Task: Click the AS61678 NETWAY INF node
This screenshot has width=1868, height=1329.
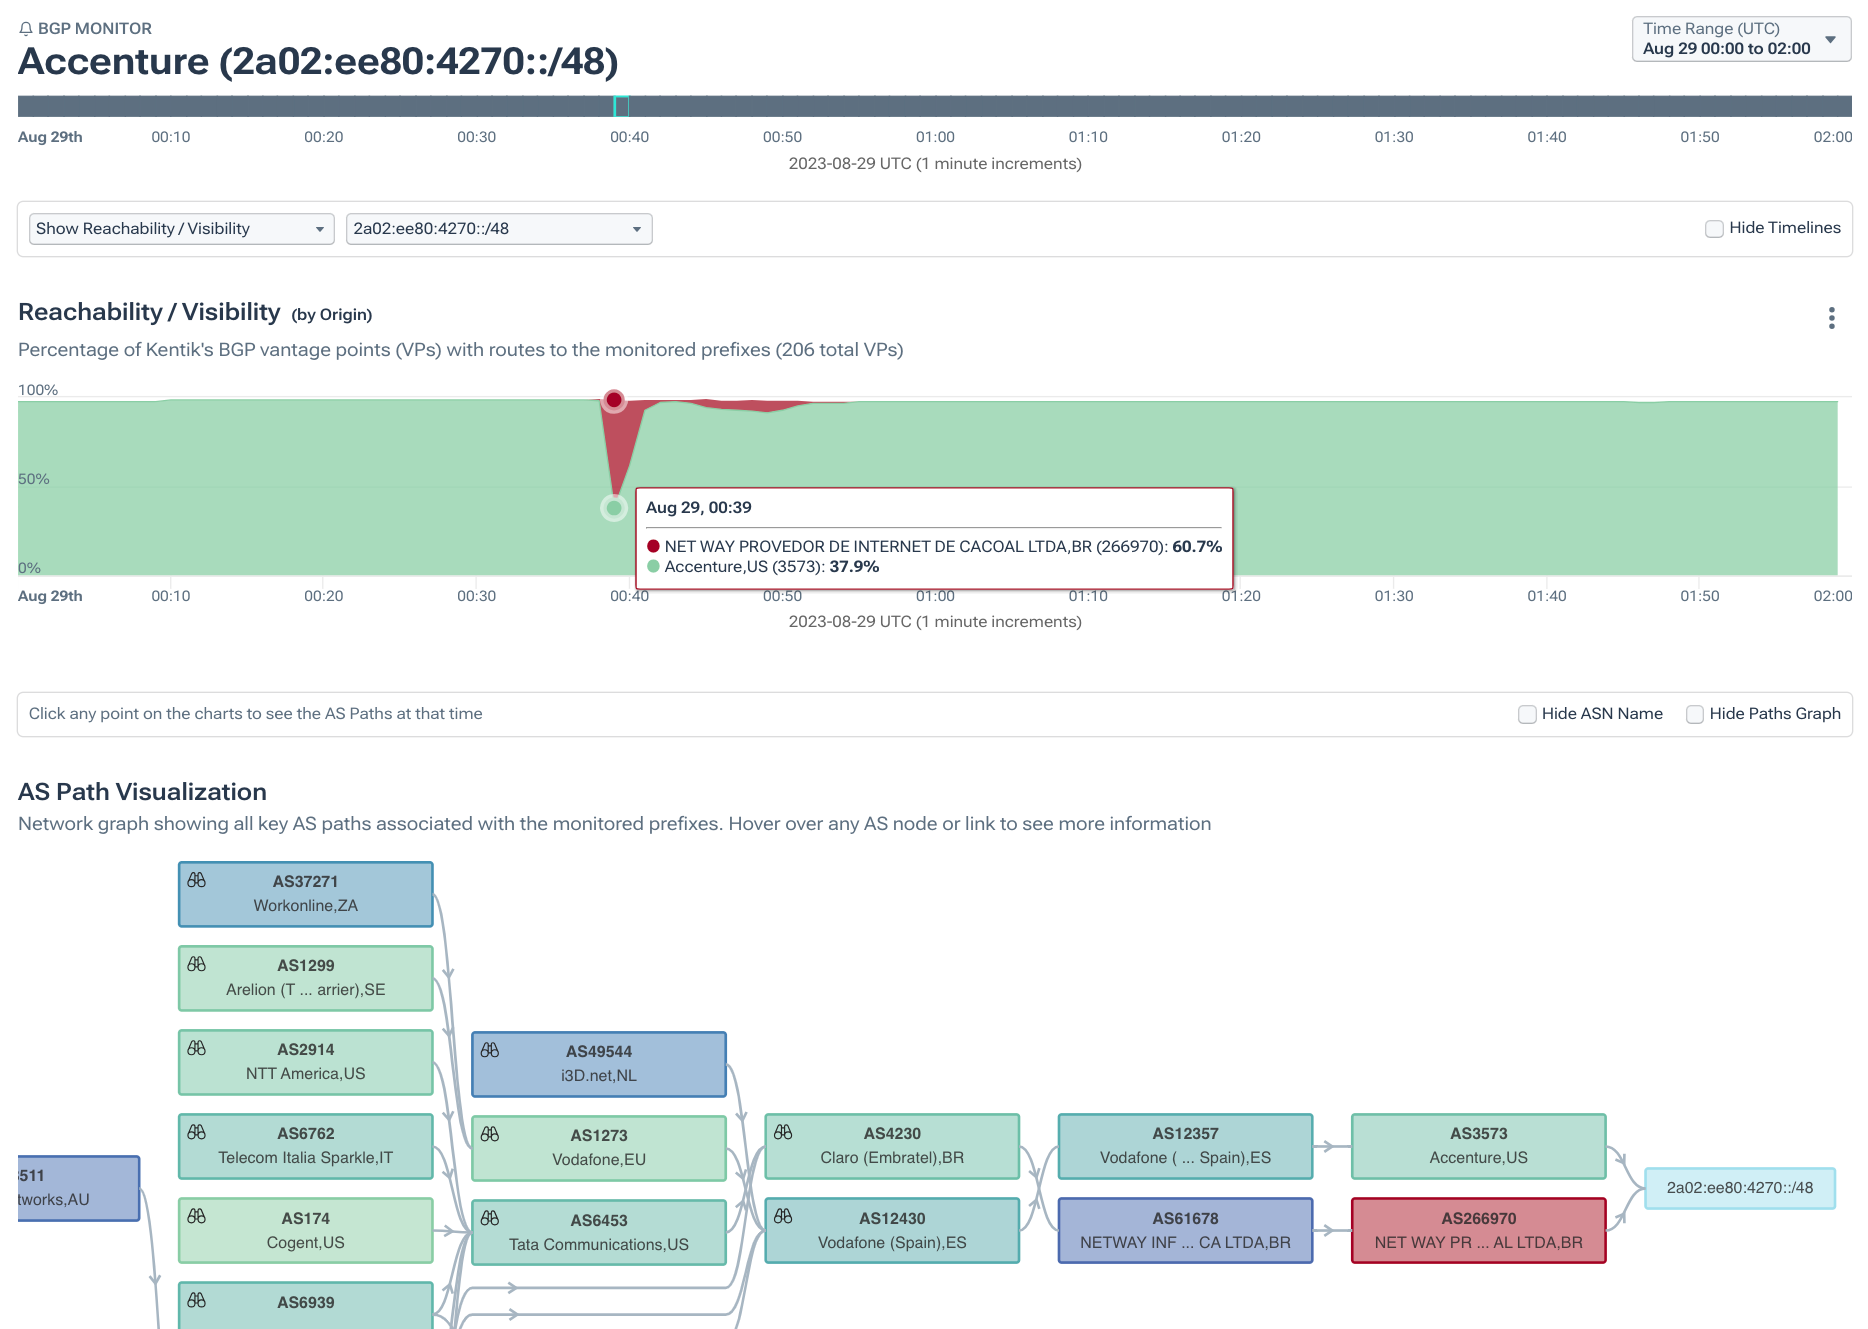Action: [x=1185, y=1230]
